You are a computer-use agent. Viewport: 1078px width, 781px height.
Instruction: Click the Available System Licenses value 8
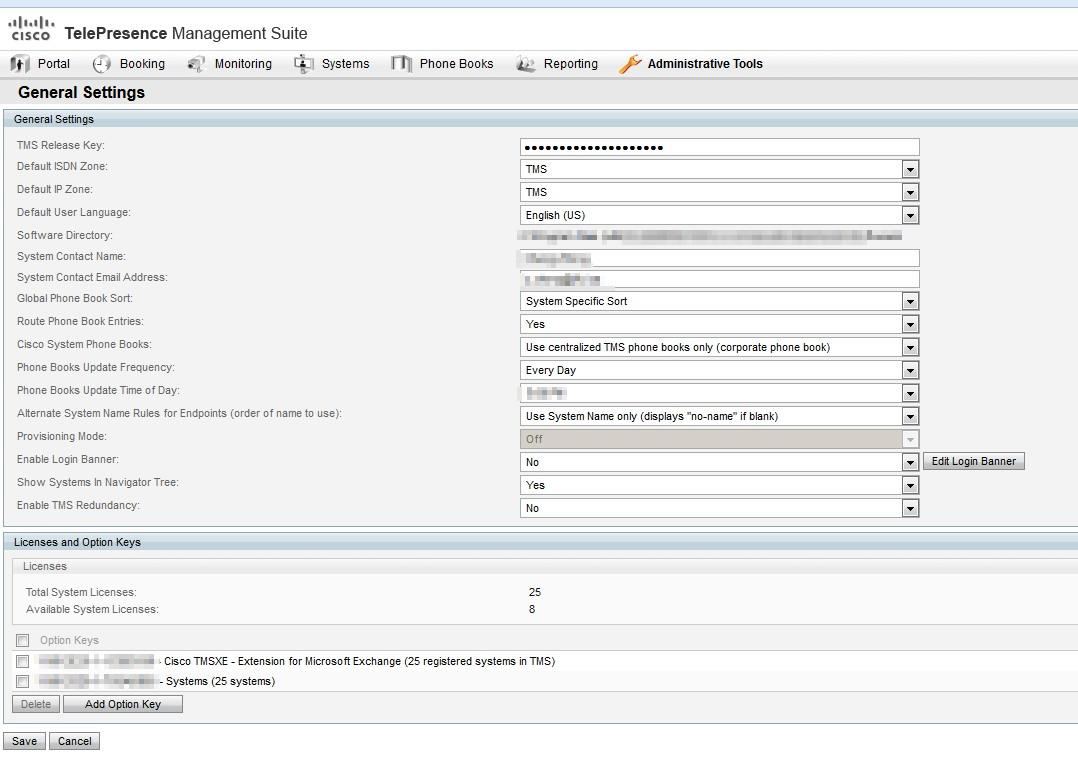532,609
